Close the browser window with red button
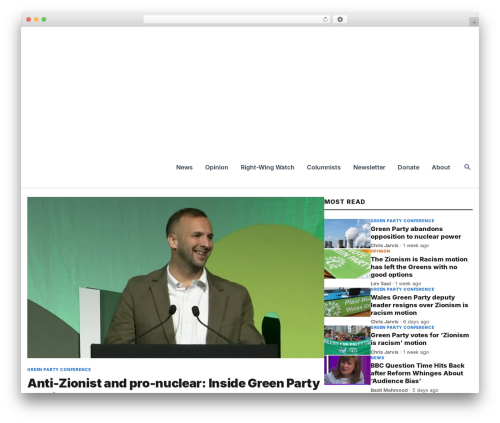 (x=29, y=19)
